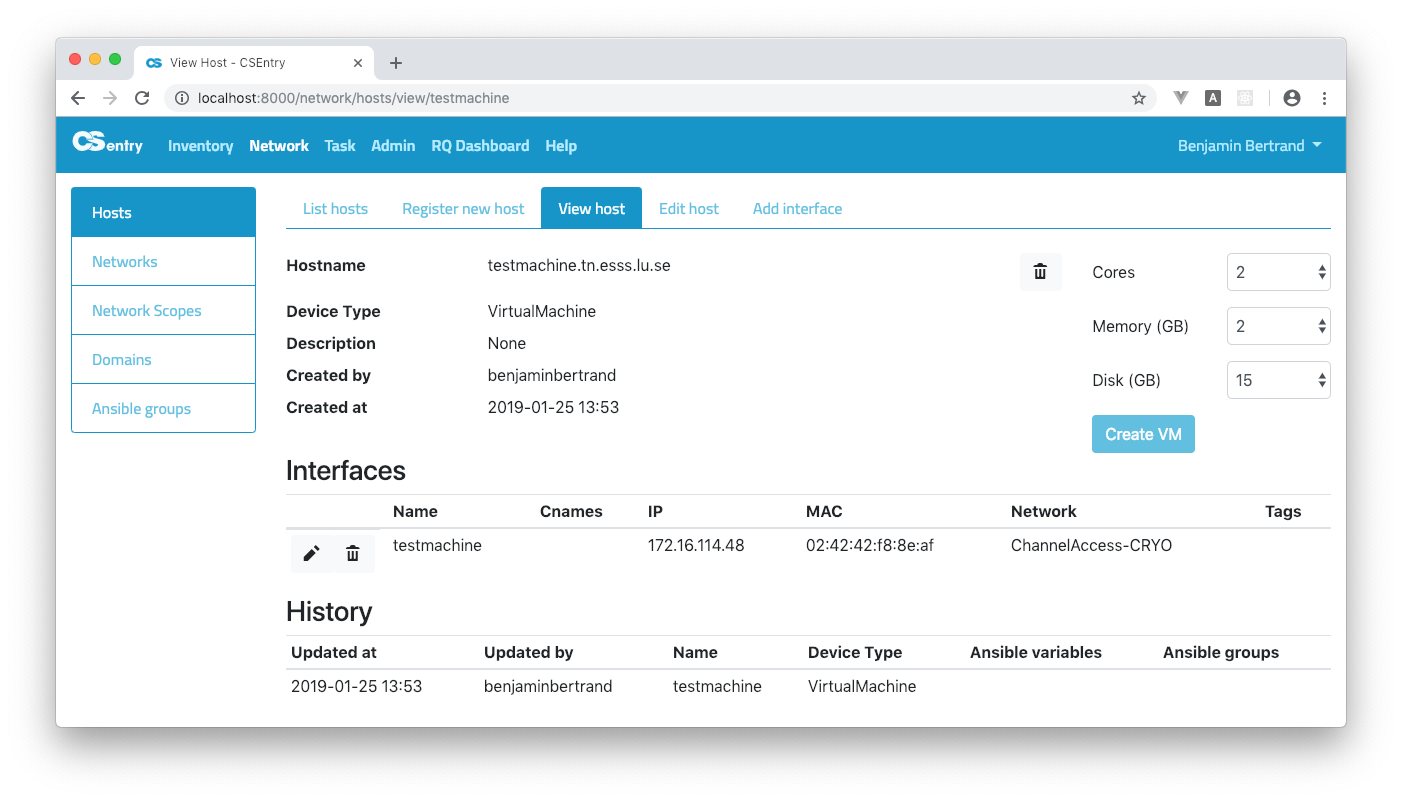Go to Ansible groups in sidebar
Image resolution: width=1402 pixels, height=801 pixels.
point(141,409)
